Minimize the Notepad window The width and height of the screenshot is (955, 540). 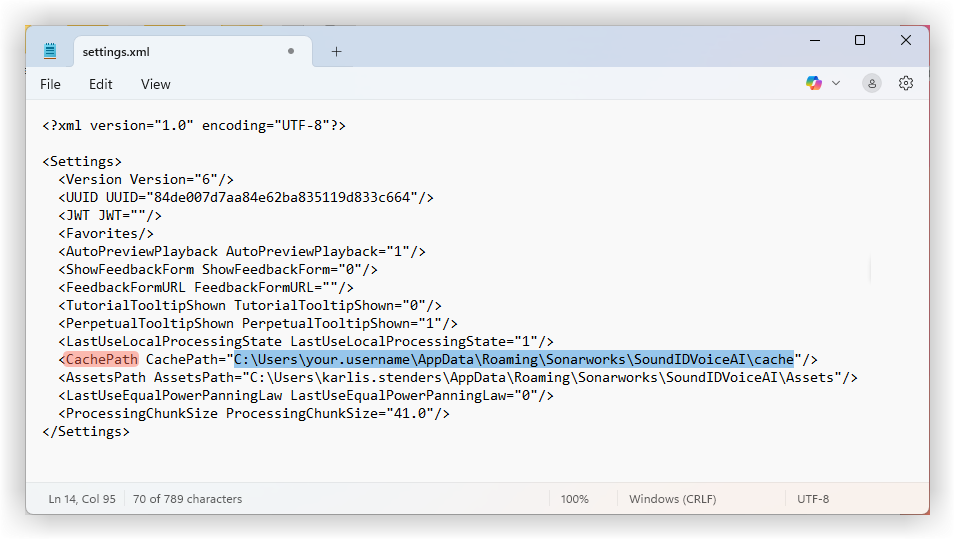815,40
